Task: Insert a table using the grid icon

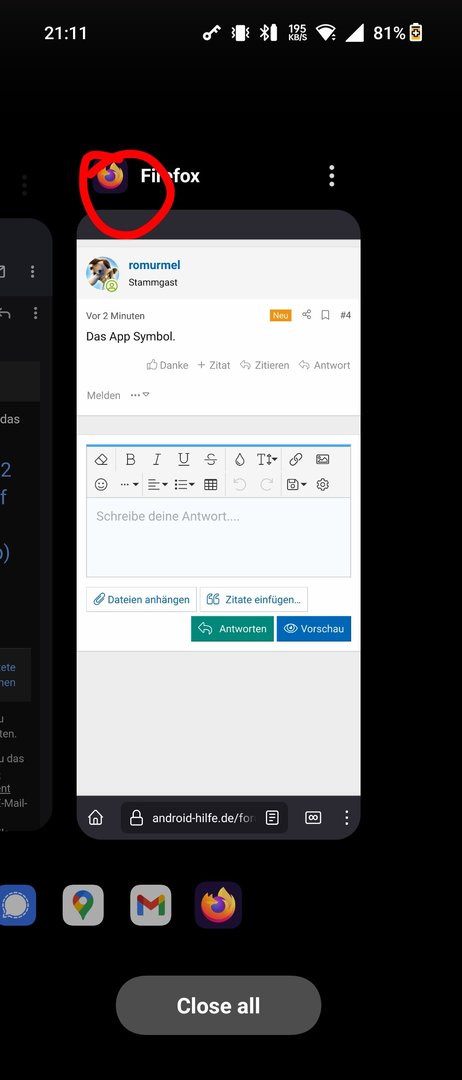Action: coord(211,485)
